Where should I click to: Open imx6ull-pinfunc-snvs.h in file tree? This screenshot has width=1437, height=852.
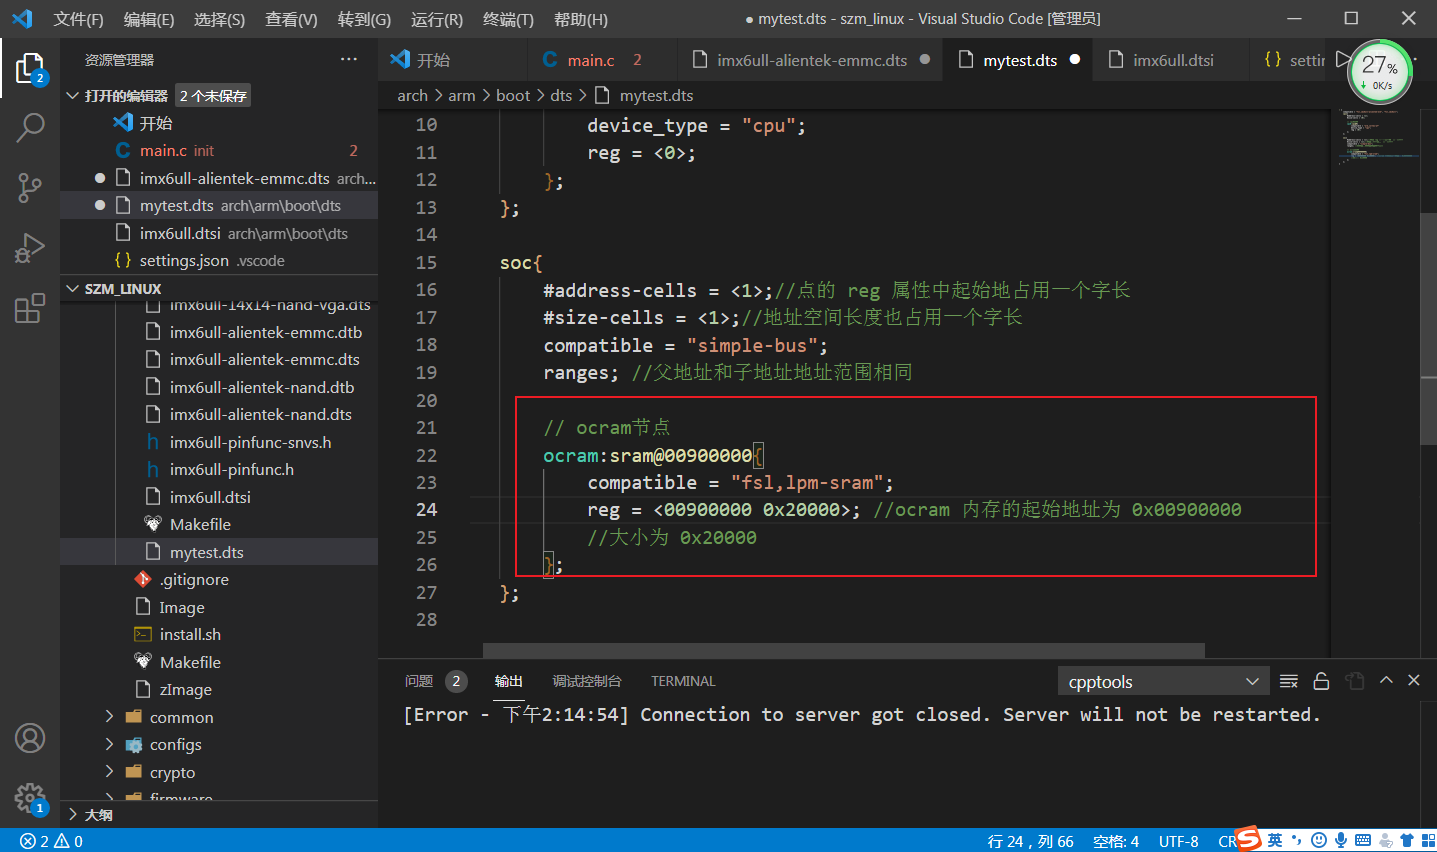click(x=219, y=442)
